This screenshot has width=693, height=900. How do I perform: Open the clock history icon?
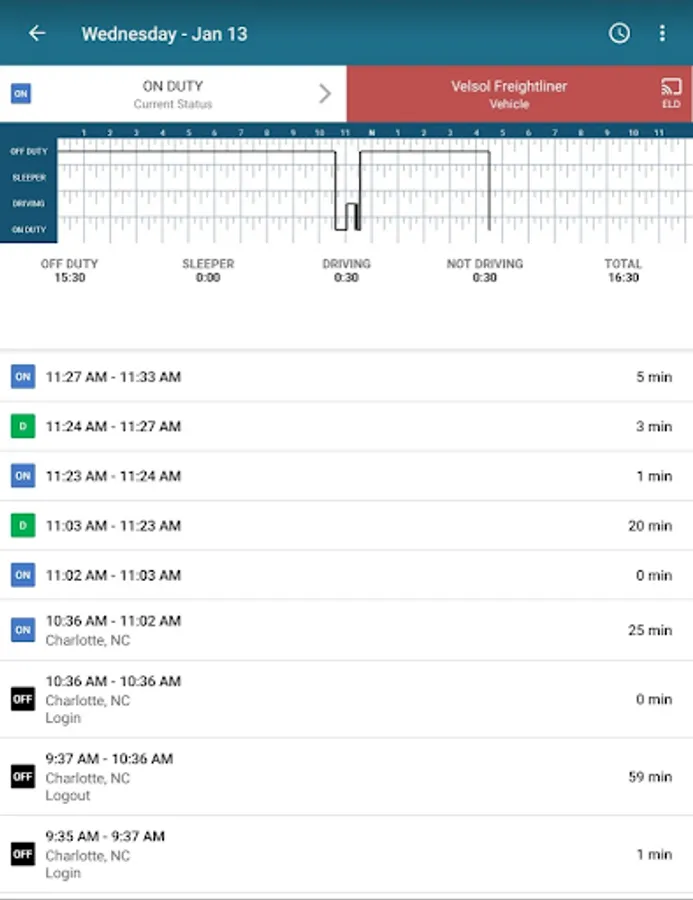(619, 33)
